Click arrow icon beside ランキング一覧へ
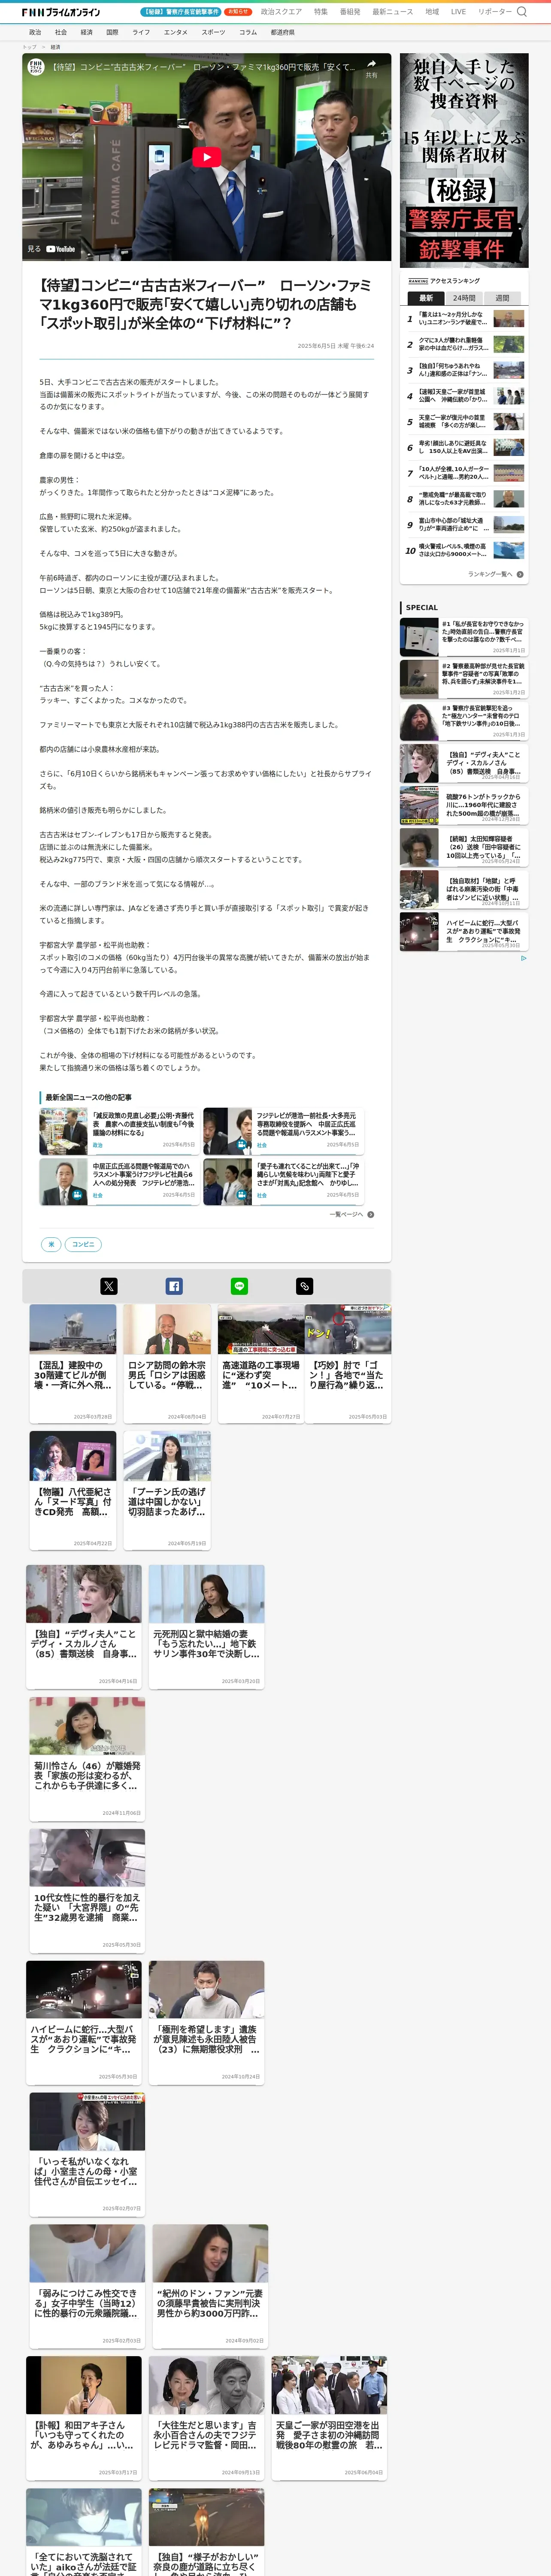The height and width of the screenshot is (2576, 551). click(520, 574)
